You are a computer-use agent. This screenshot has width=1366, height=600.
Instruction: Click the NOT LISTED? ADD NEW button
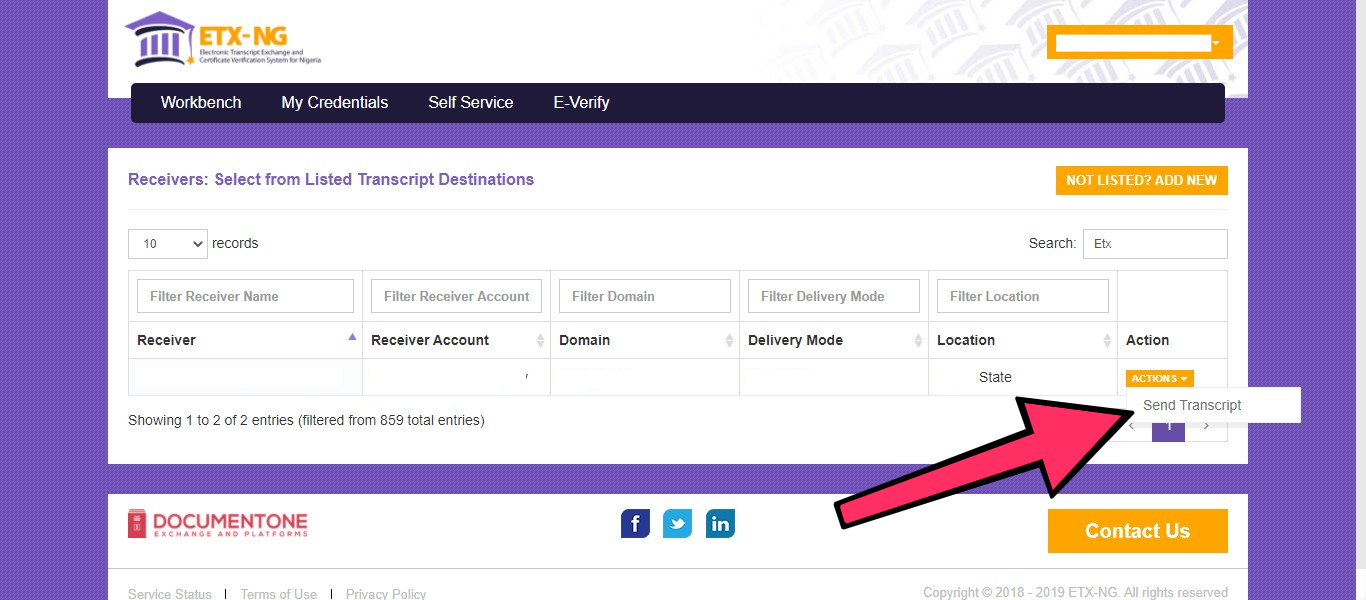coord(1141,180)
